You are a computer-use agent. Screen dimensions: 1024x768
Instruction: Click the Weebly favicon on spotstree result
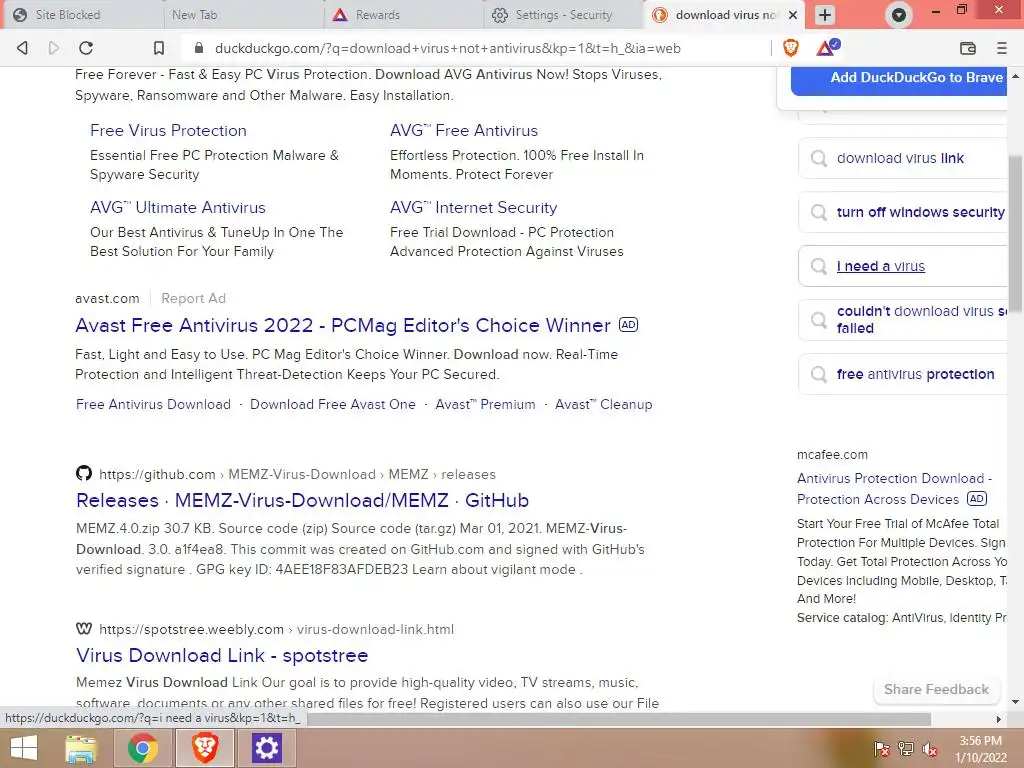pos(84,628)
